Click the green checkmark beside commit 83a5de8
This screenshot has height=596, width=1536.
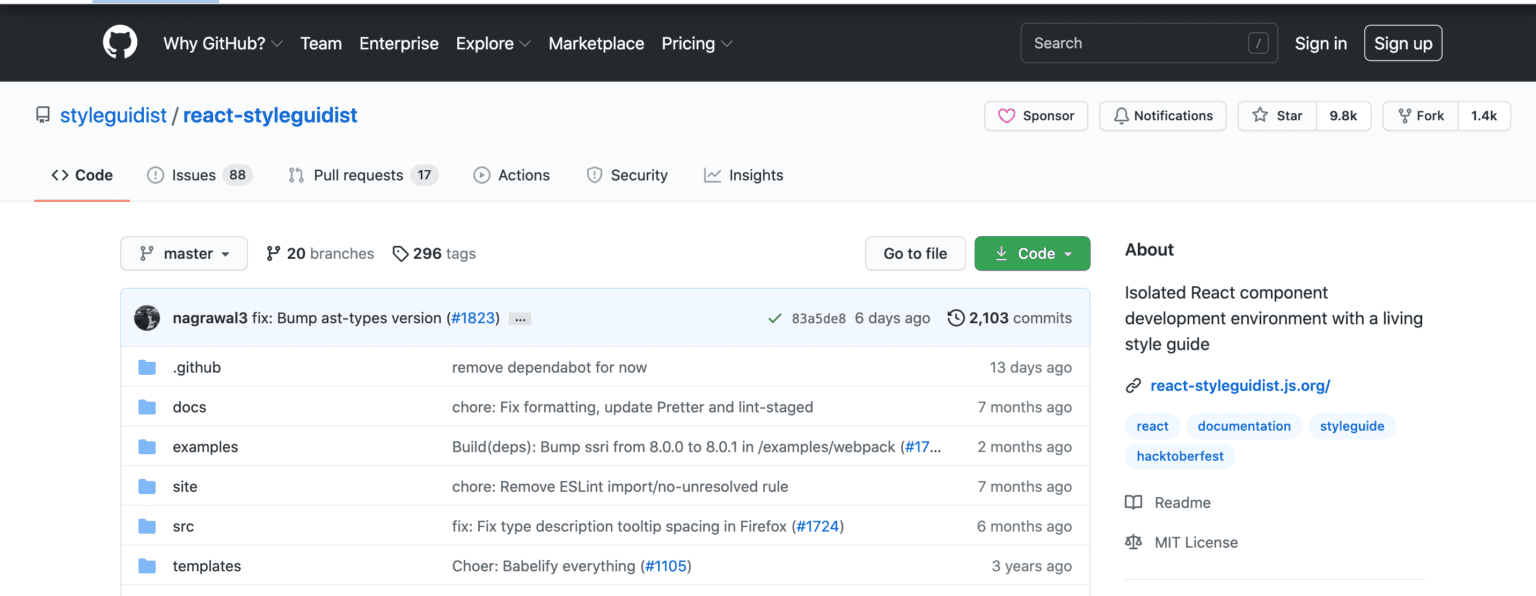click(x=774, y=318)
